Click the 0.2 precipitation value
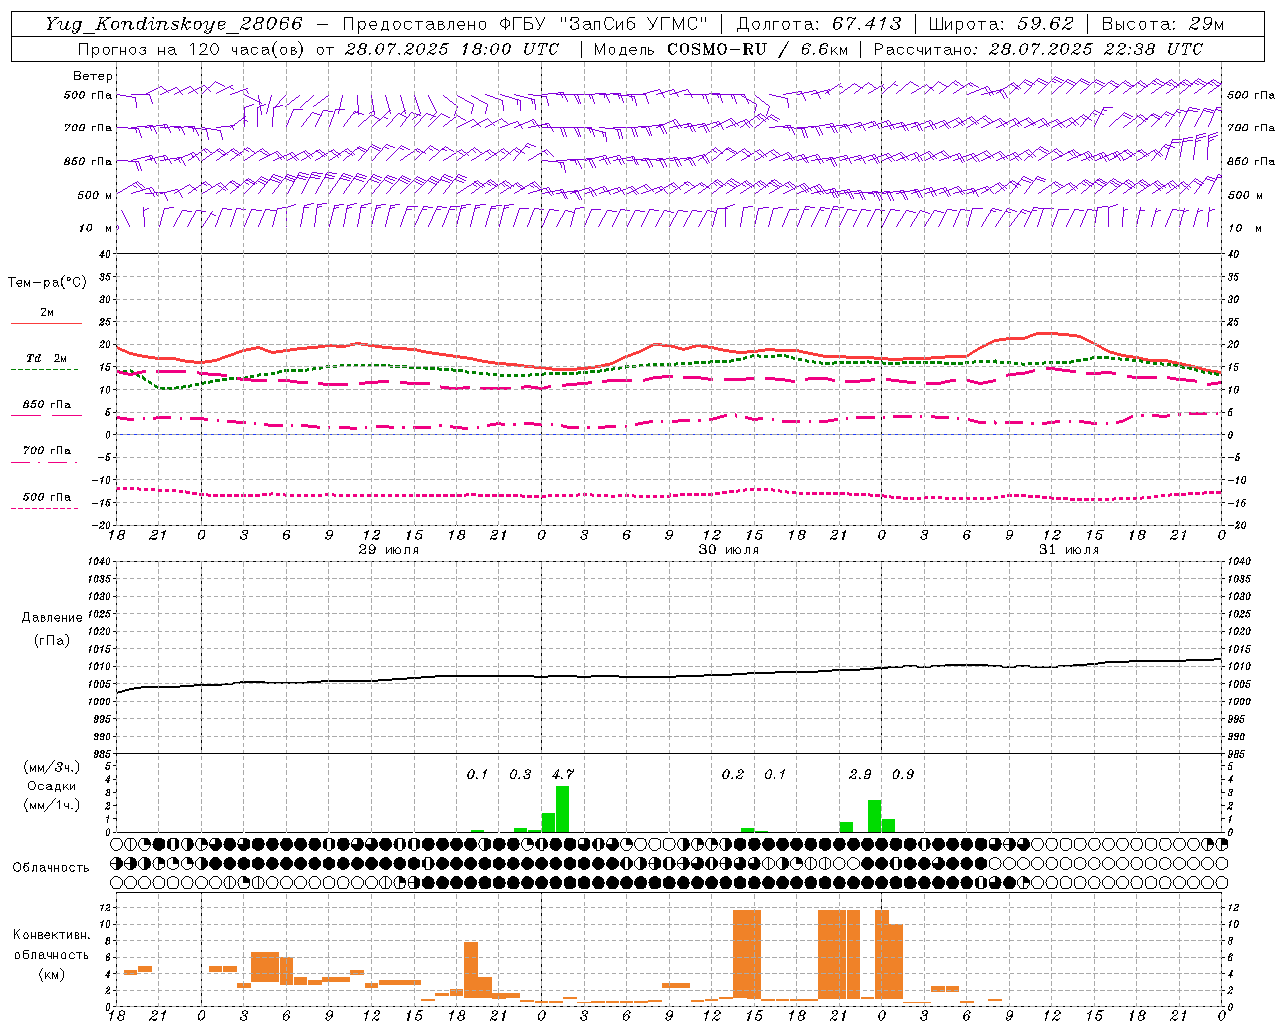 pyautogui.click(x=733, y=774)
